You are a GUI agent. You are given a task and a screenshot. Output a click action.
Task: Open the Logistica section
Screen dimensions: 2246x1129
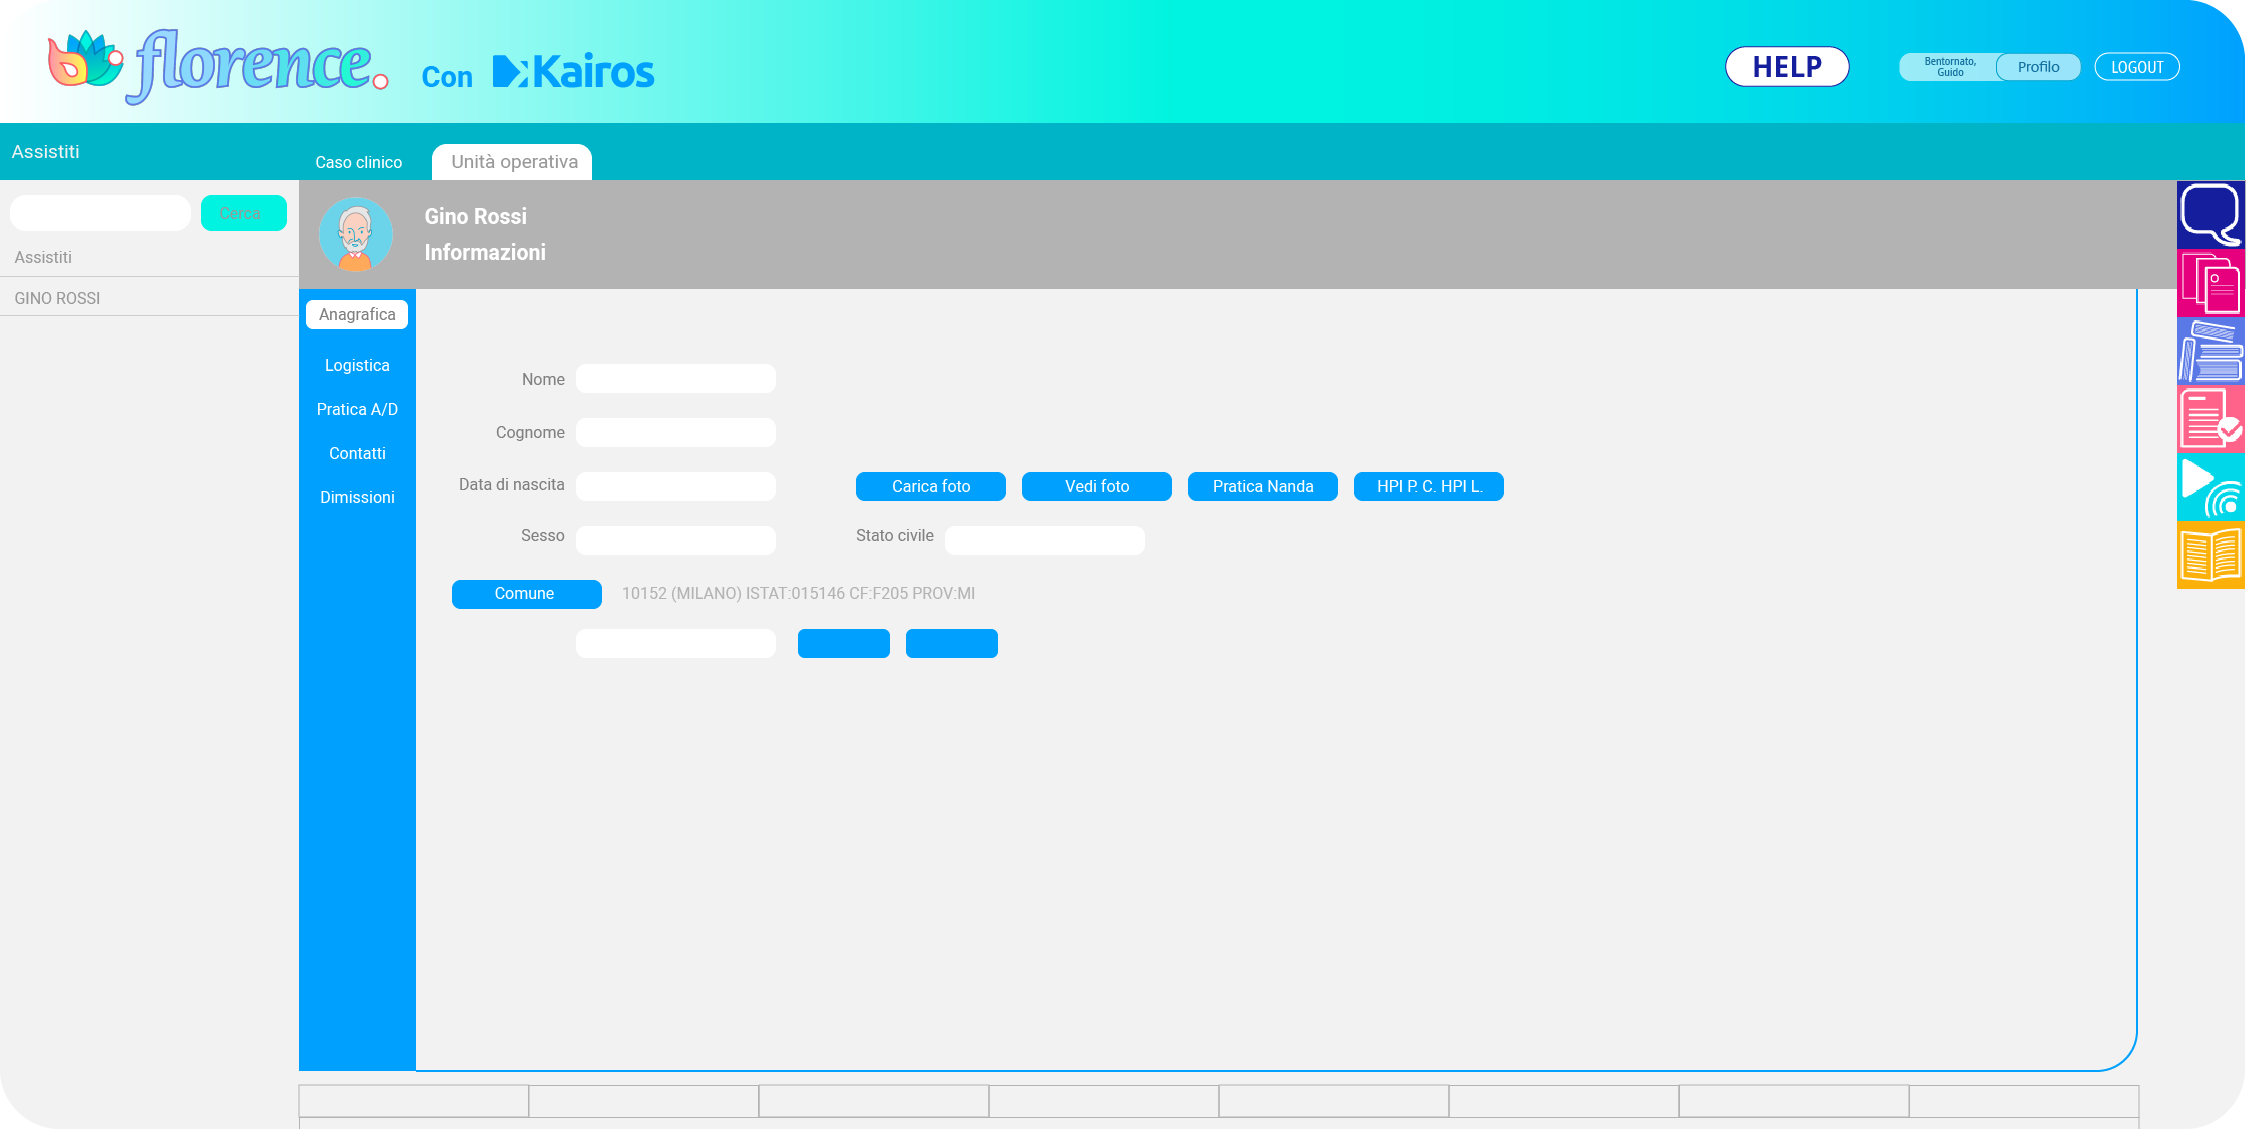click(x=357, y=366)
